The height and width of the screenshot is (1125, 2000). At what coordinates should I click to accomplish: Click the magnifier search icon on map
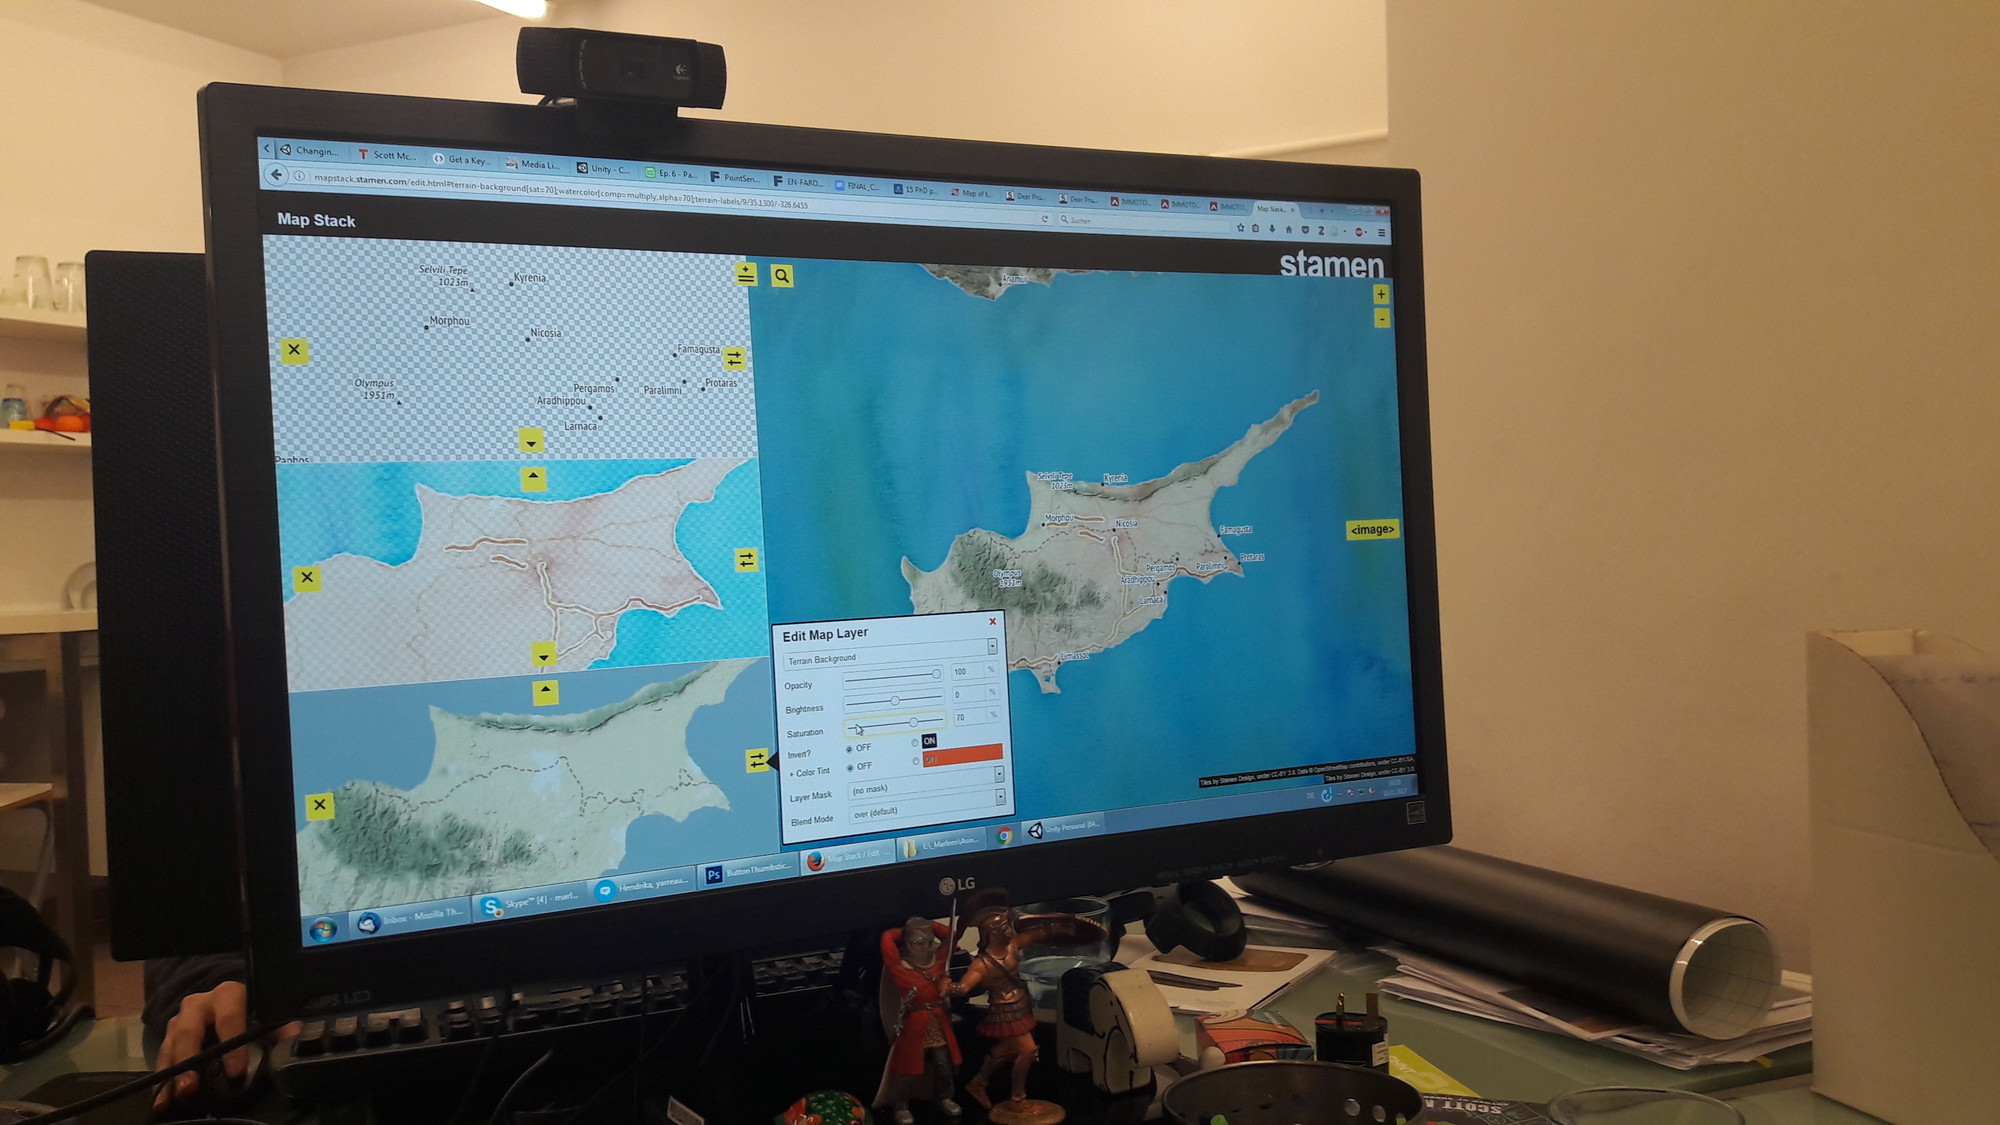(782, 276)
